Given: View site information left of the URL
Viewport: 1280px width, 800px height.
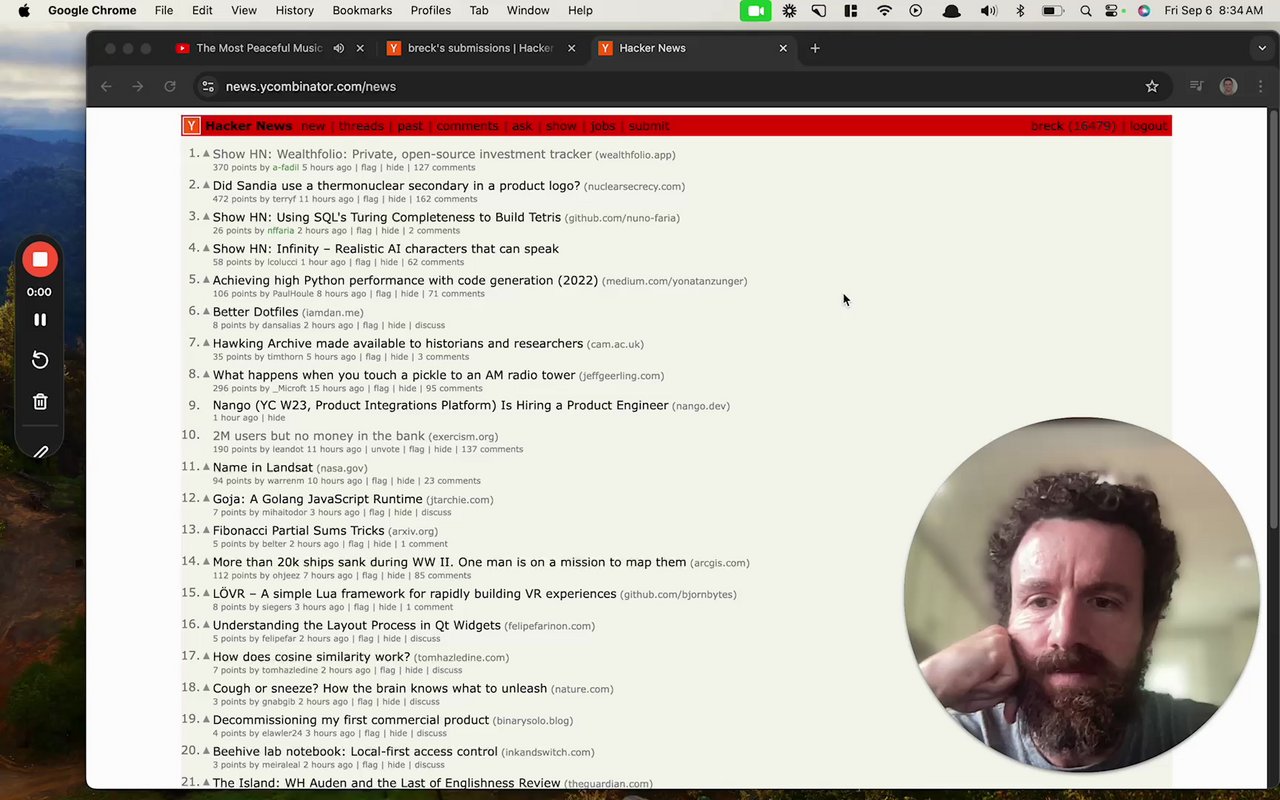Looking at the screenshot, I should point(208,87).
